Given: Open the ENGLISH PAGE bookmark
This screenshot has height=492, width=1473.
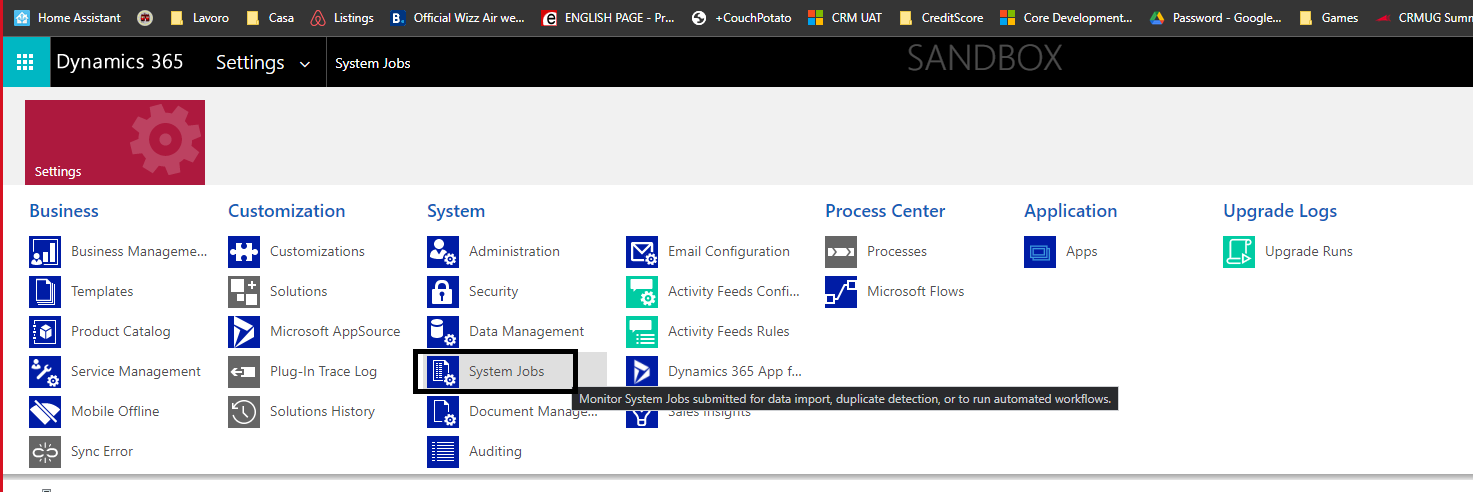Looking at the screenshot, I should (608, 17).
